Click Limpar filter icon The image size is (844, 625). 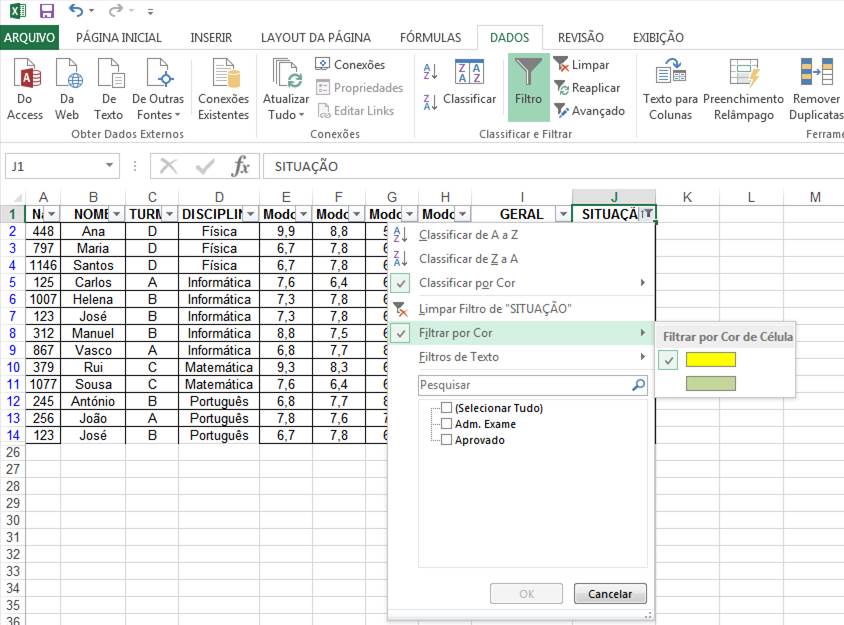[x=581, y=65]
